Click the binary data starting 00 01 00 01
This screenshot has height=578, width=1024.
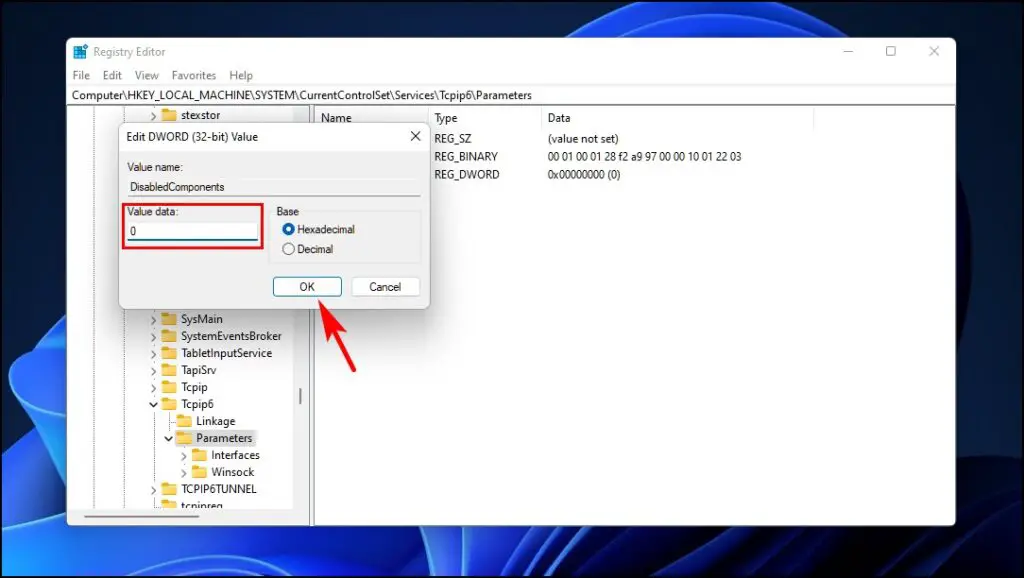[645, 157]
